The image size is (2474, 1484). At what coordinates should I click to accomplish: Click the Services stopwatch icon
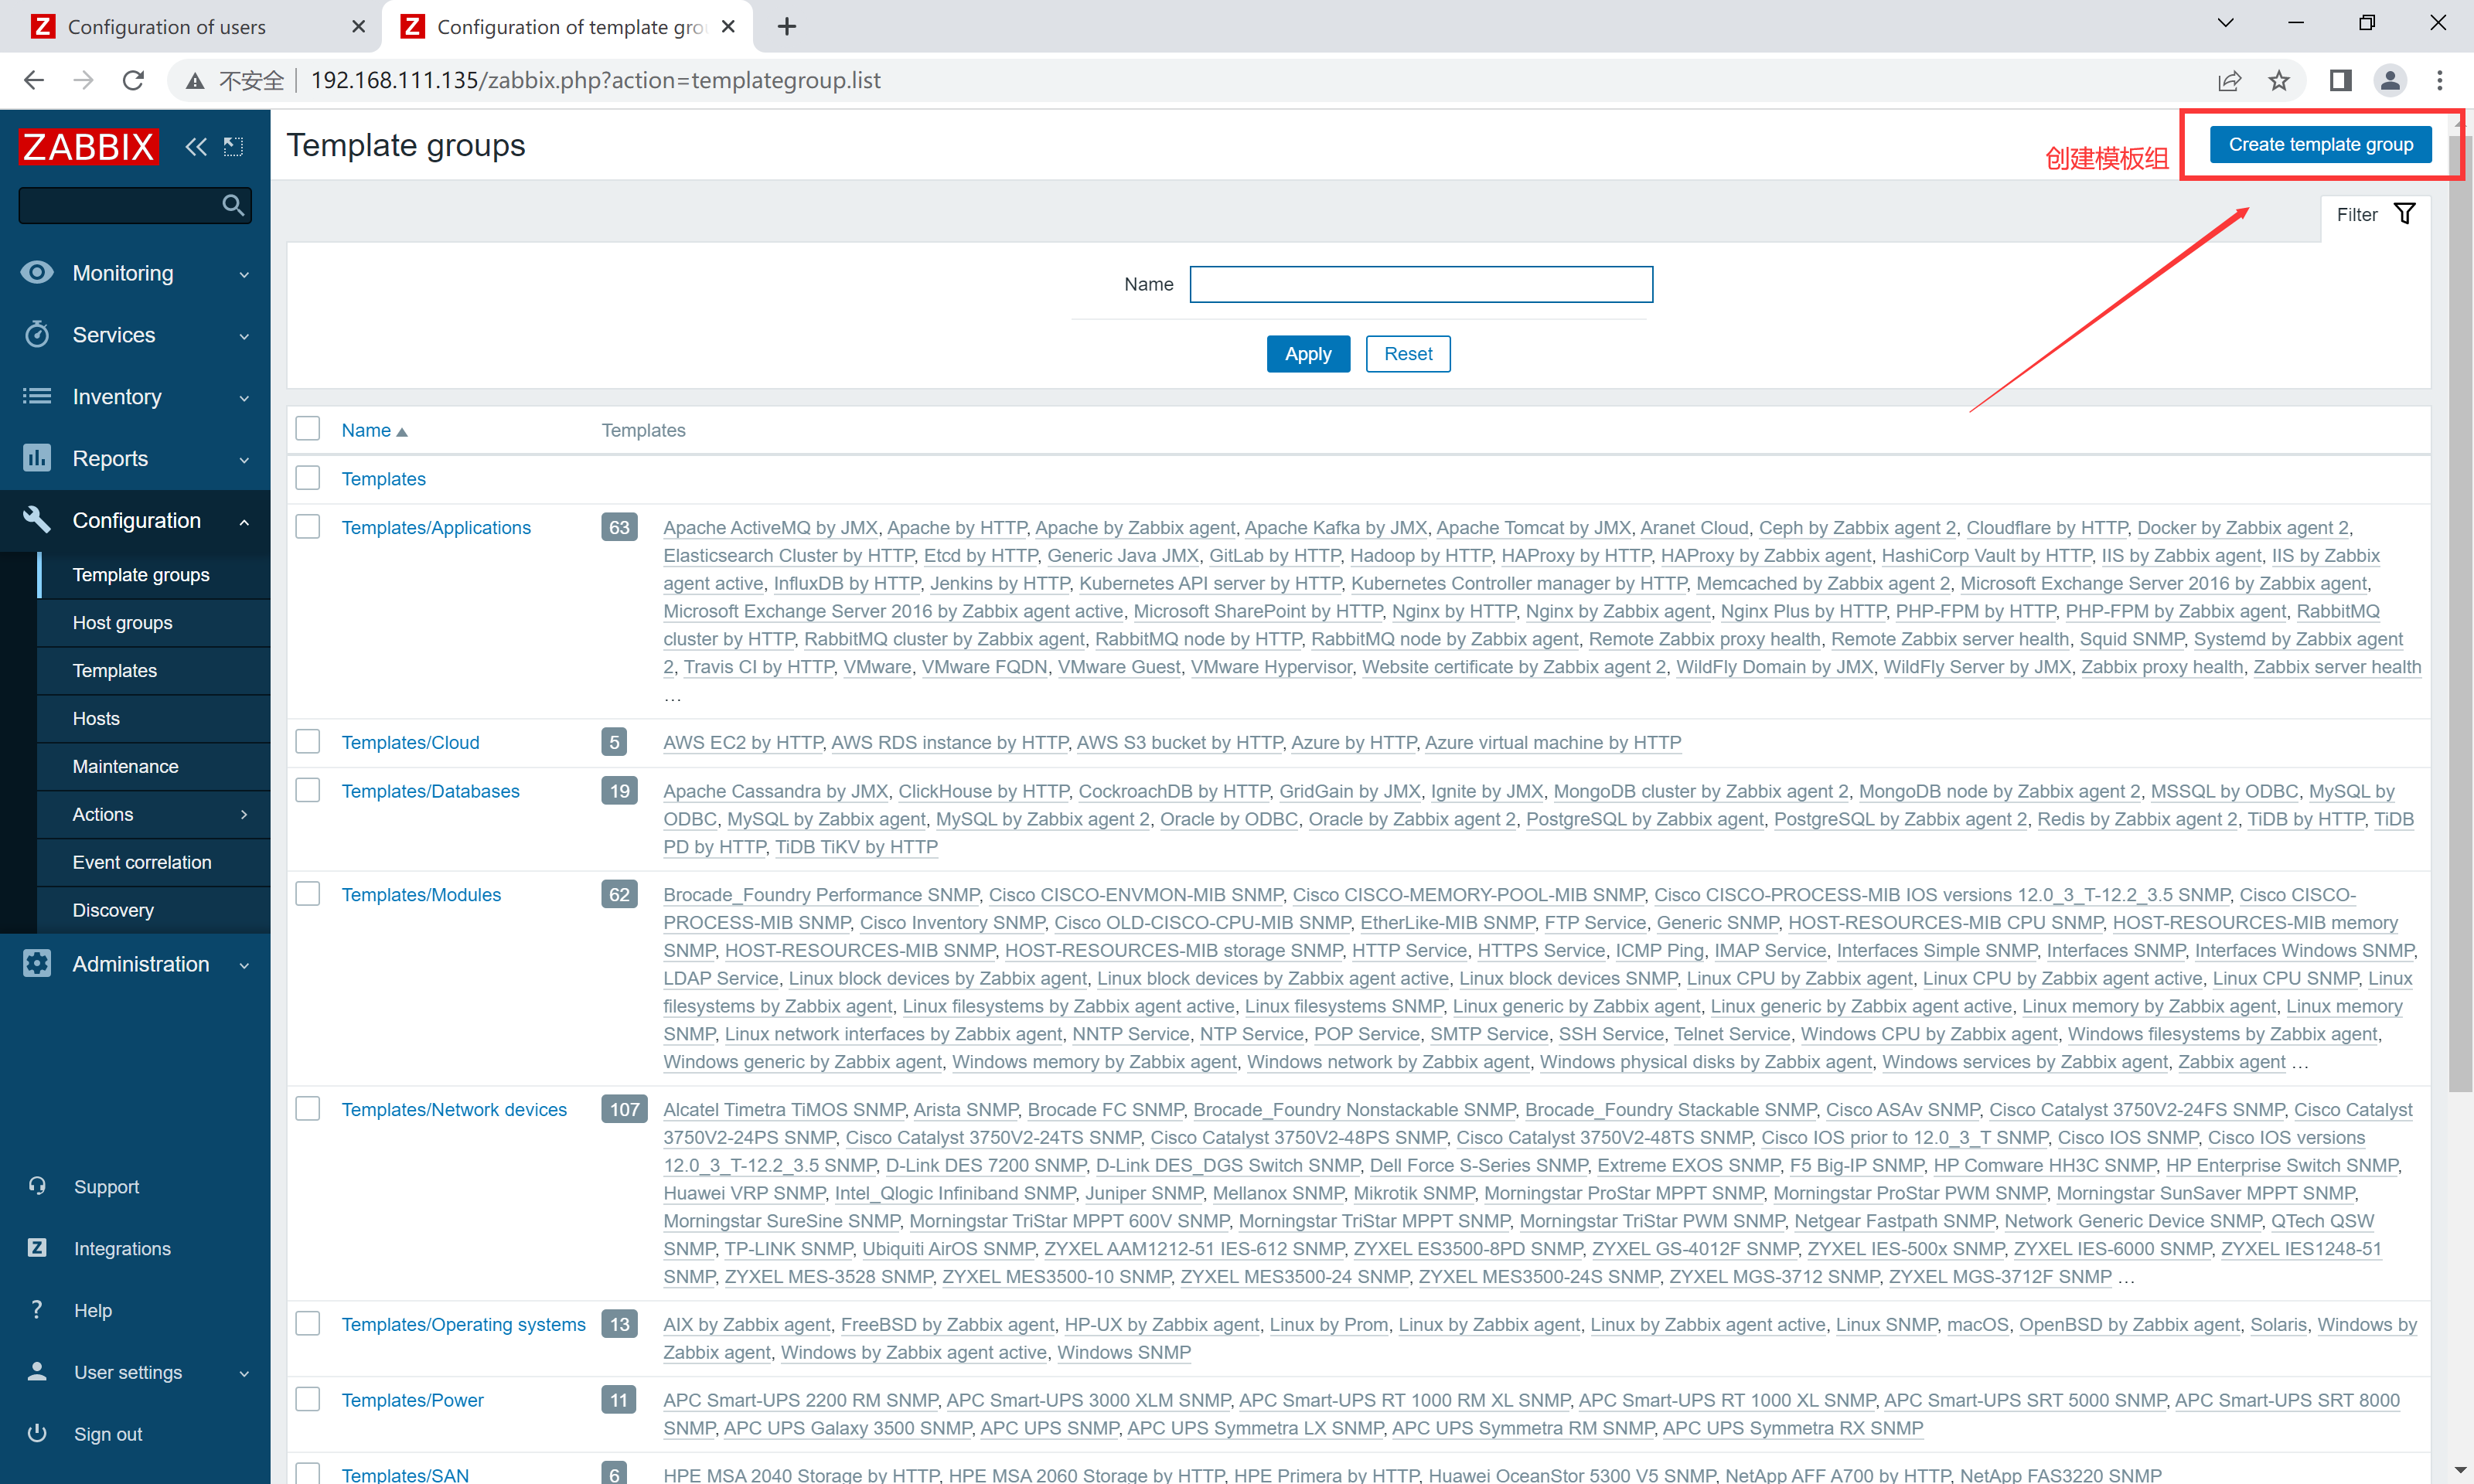tap(37, 334)
